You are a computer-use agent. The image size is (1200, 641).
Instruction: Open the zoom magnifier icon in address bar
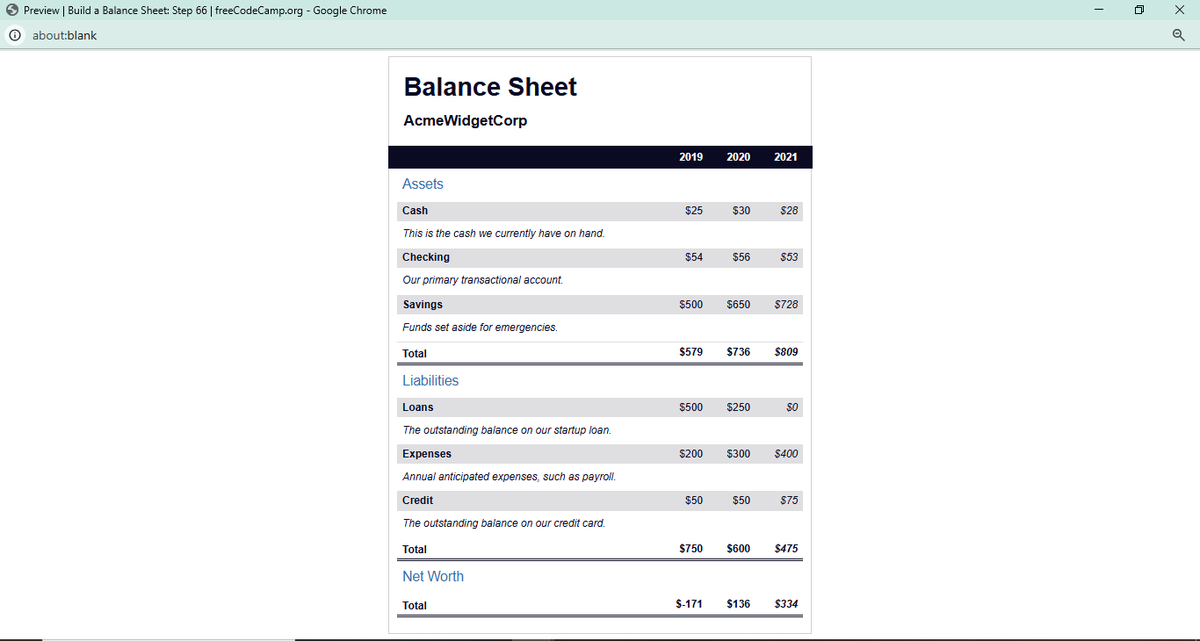click(1178, 35)
